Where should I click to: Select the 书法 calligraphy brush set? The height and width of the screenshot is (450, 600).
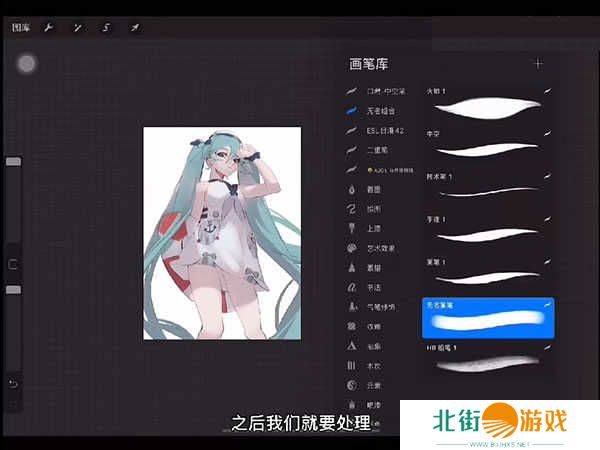tap(370, 287)
